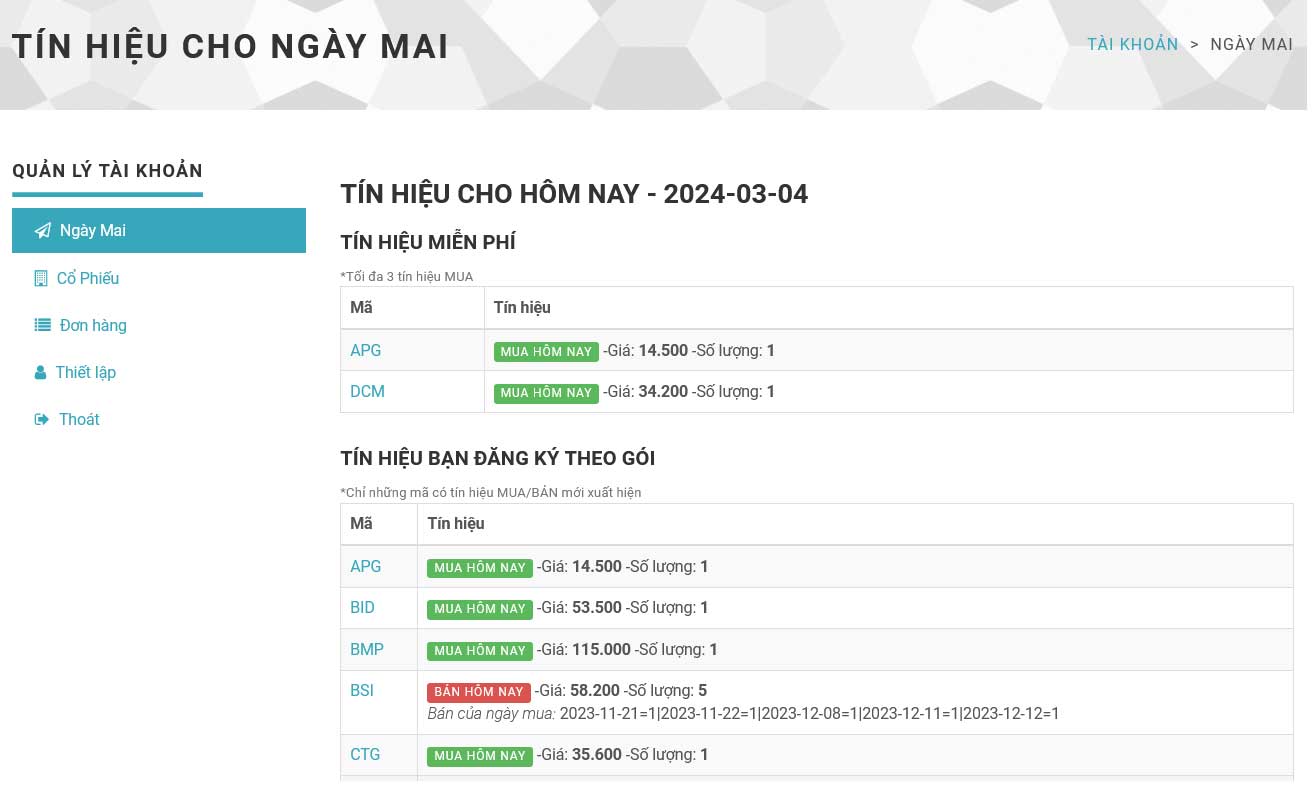This screenshot has height=786, width=1315.
Task: Open the BSI stock link
Action: [362, 690]
